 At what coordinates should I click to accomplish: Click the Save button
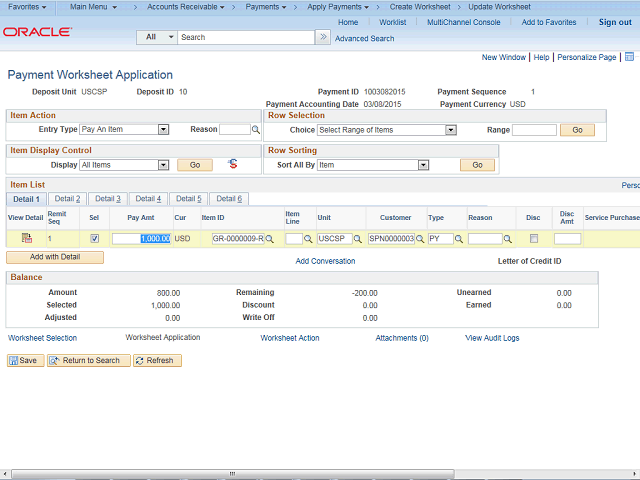(24, 360)
